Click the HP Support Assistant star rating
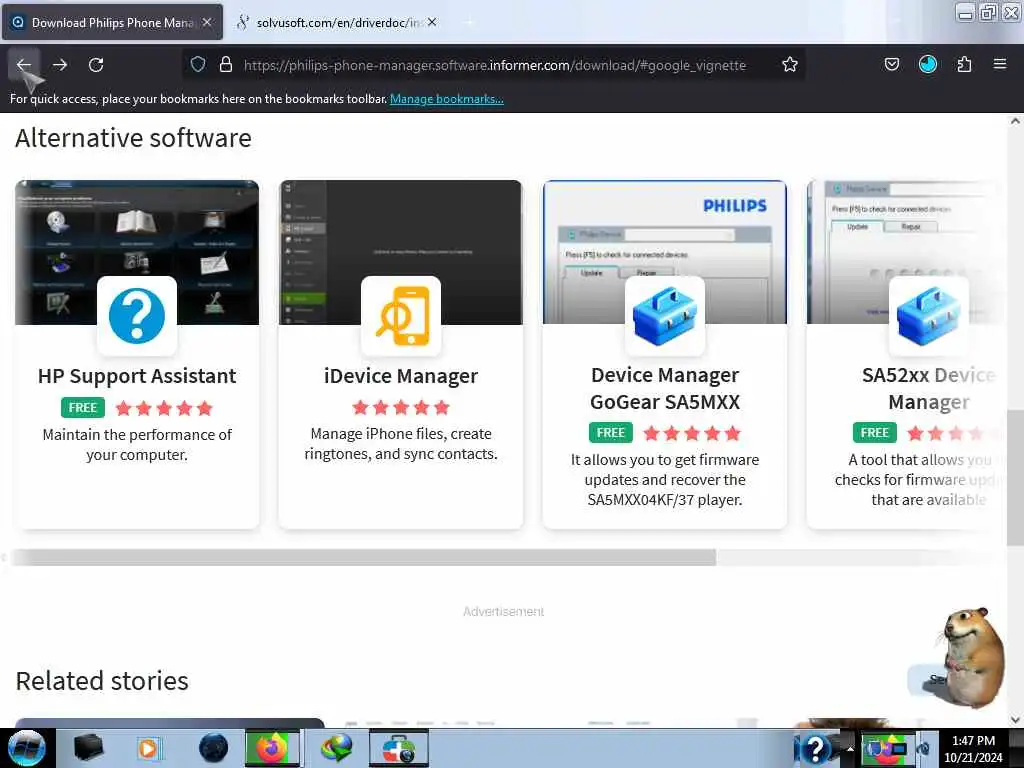This screenshot has height=768, width=1024. (164, 408)
